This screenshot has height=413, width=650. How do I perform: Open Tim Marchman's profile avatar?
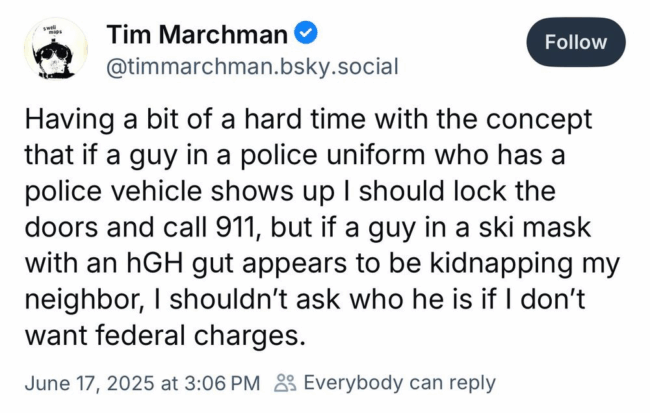coord(56,49)
